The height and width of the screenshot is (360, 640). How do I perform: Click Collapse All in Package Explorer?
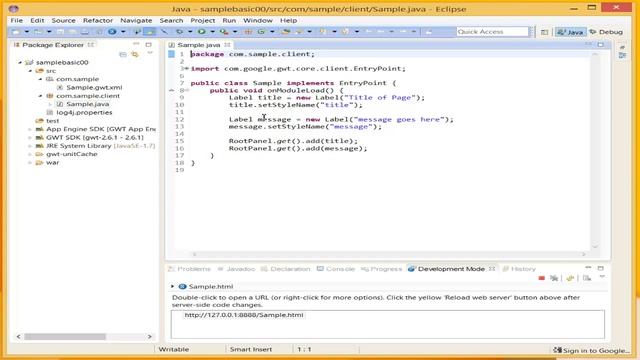click(x=122, y=54)
